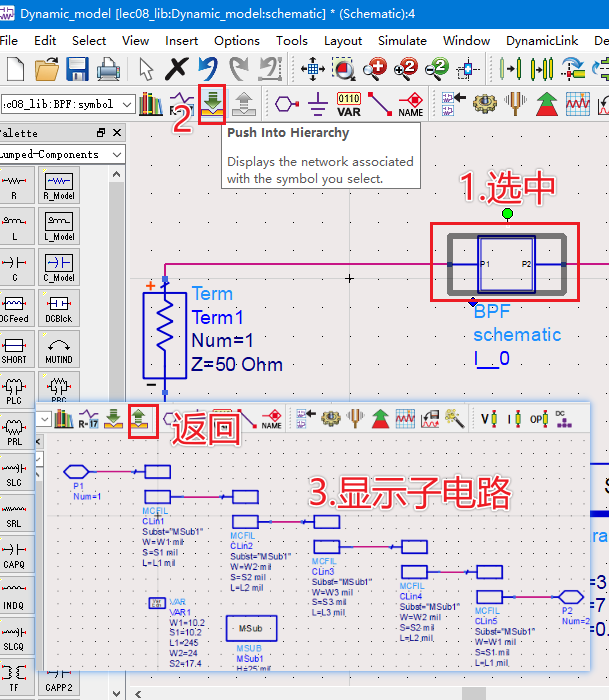Delete the selection with the black X icon
Screen dimensions: 609x700
(177, 69)
